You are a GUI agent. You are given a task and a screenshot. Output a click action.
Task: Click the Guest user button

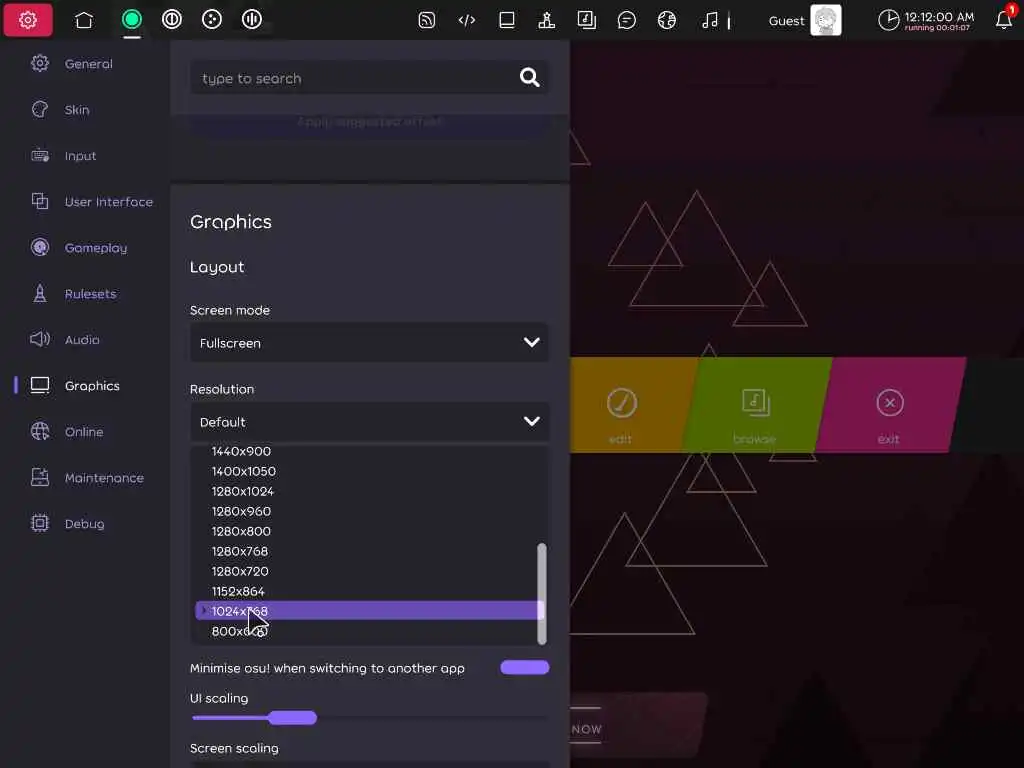tap(805, 20)
